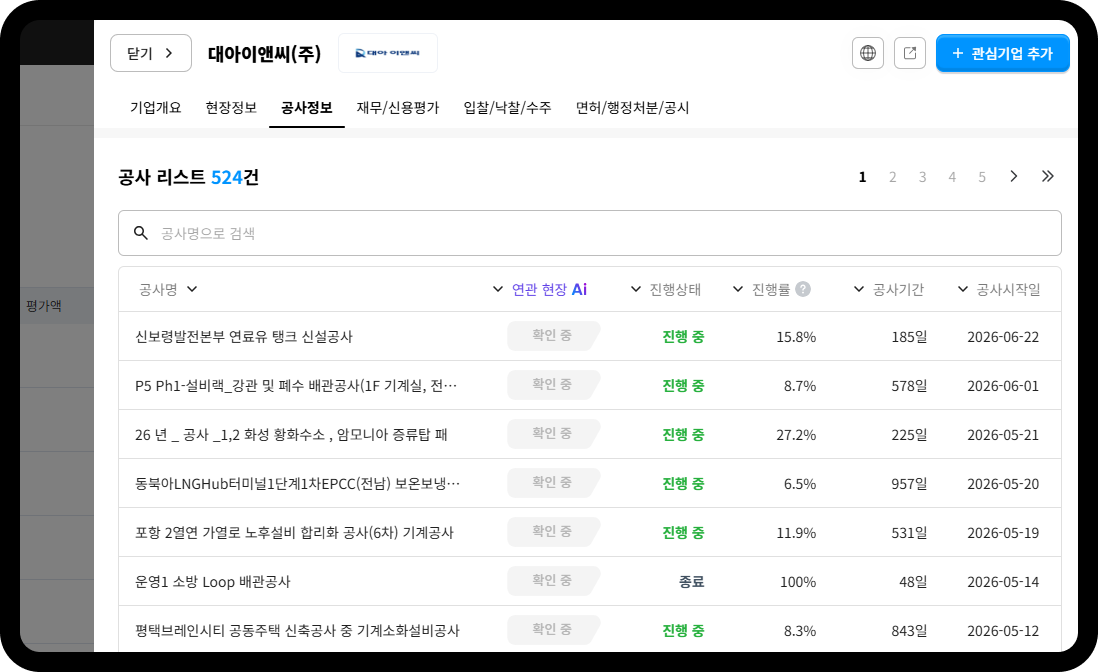Click the 닫기 close panel button
The height and width of the screenshot is (672, 1098).
click(x=151, y=53)
